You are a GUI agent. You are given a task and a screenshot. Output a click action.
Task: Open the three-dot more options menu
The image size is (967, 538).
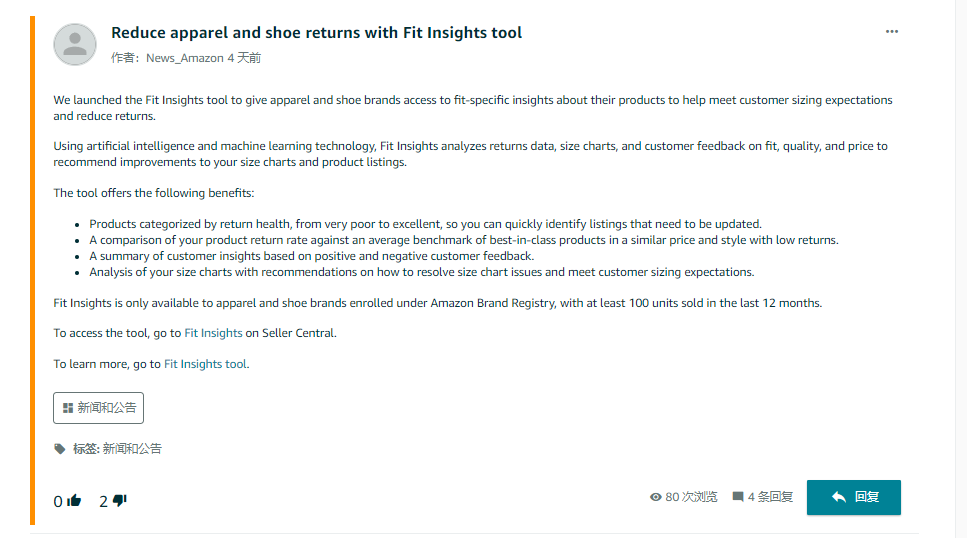(892, 32)
